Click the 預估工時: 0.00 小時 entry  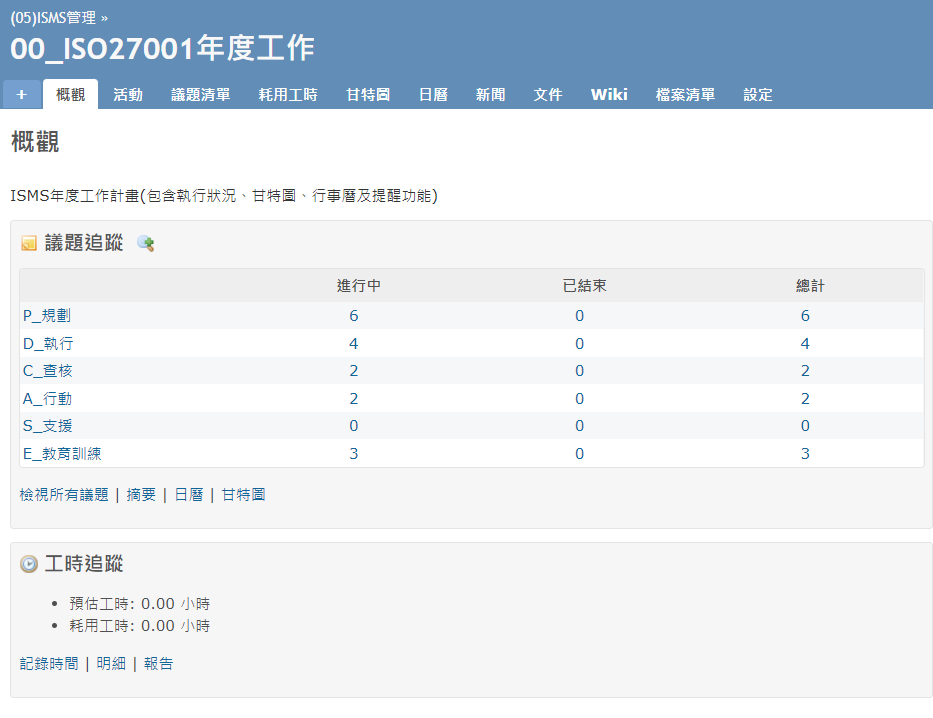[140, 604]
